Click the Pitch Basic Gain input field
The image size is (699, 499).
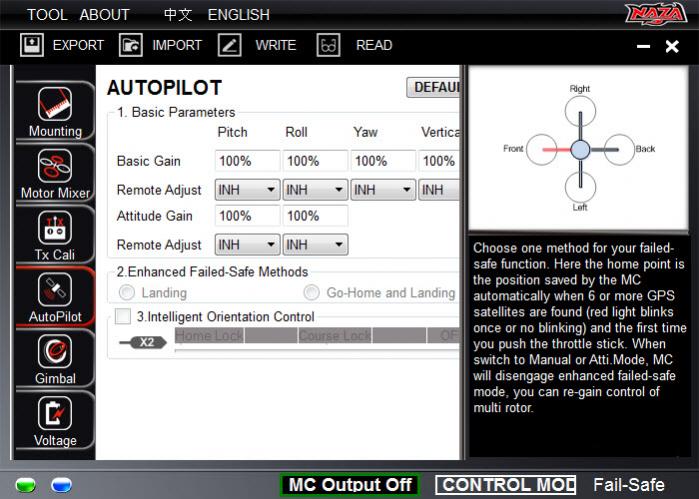click(x=246, y=161)
